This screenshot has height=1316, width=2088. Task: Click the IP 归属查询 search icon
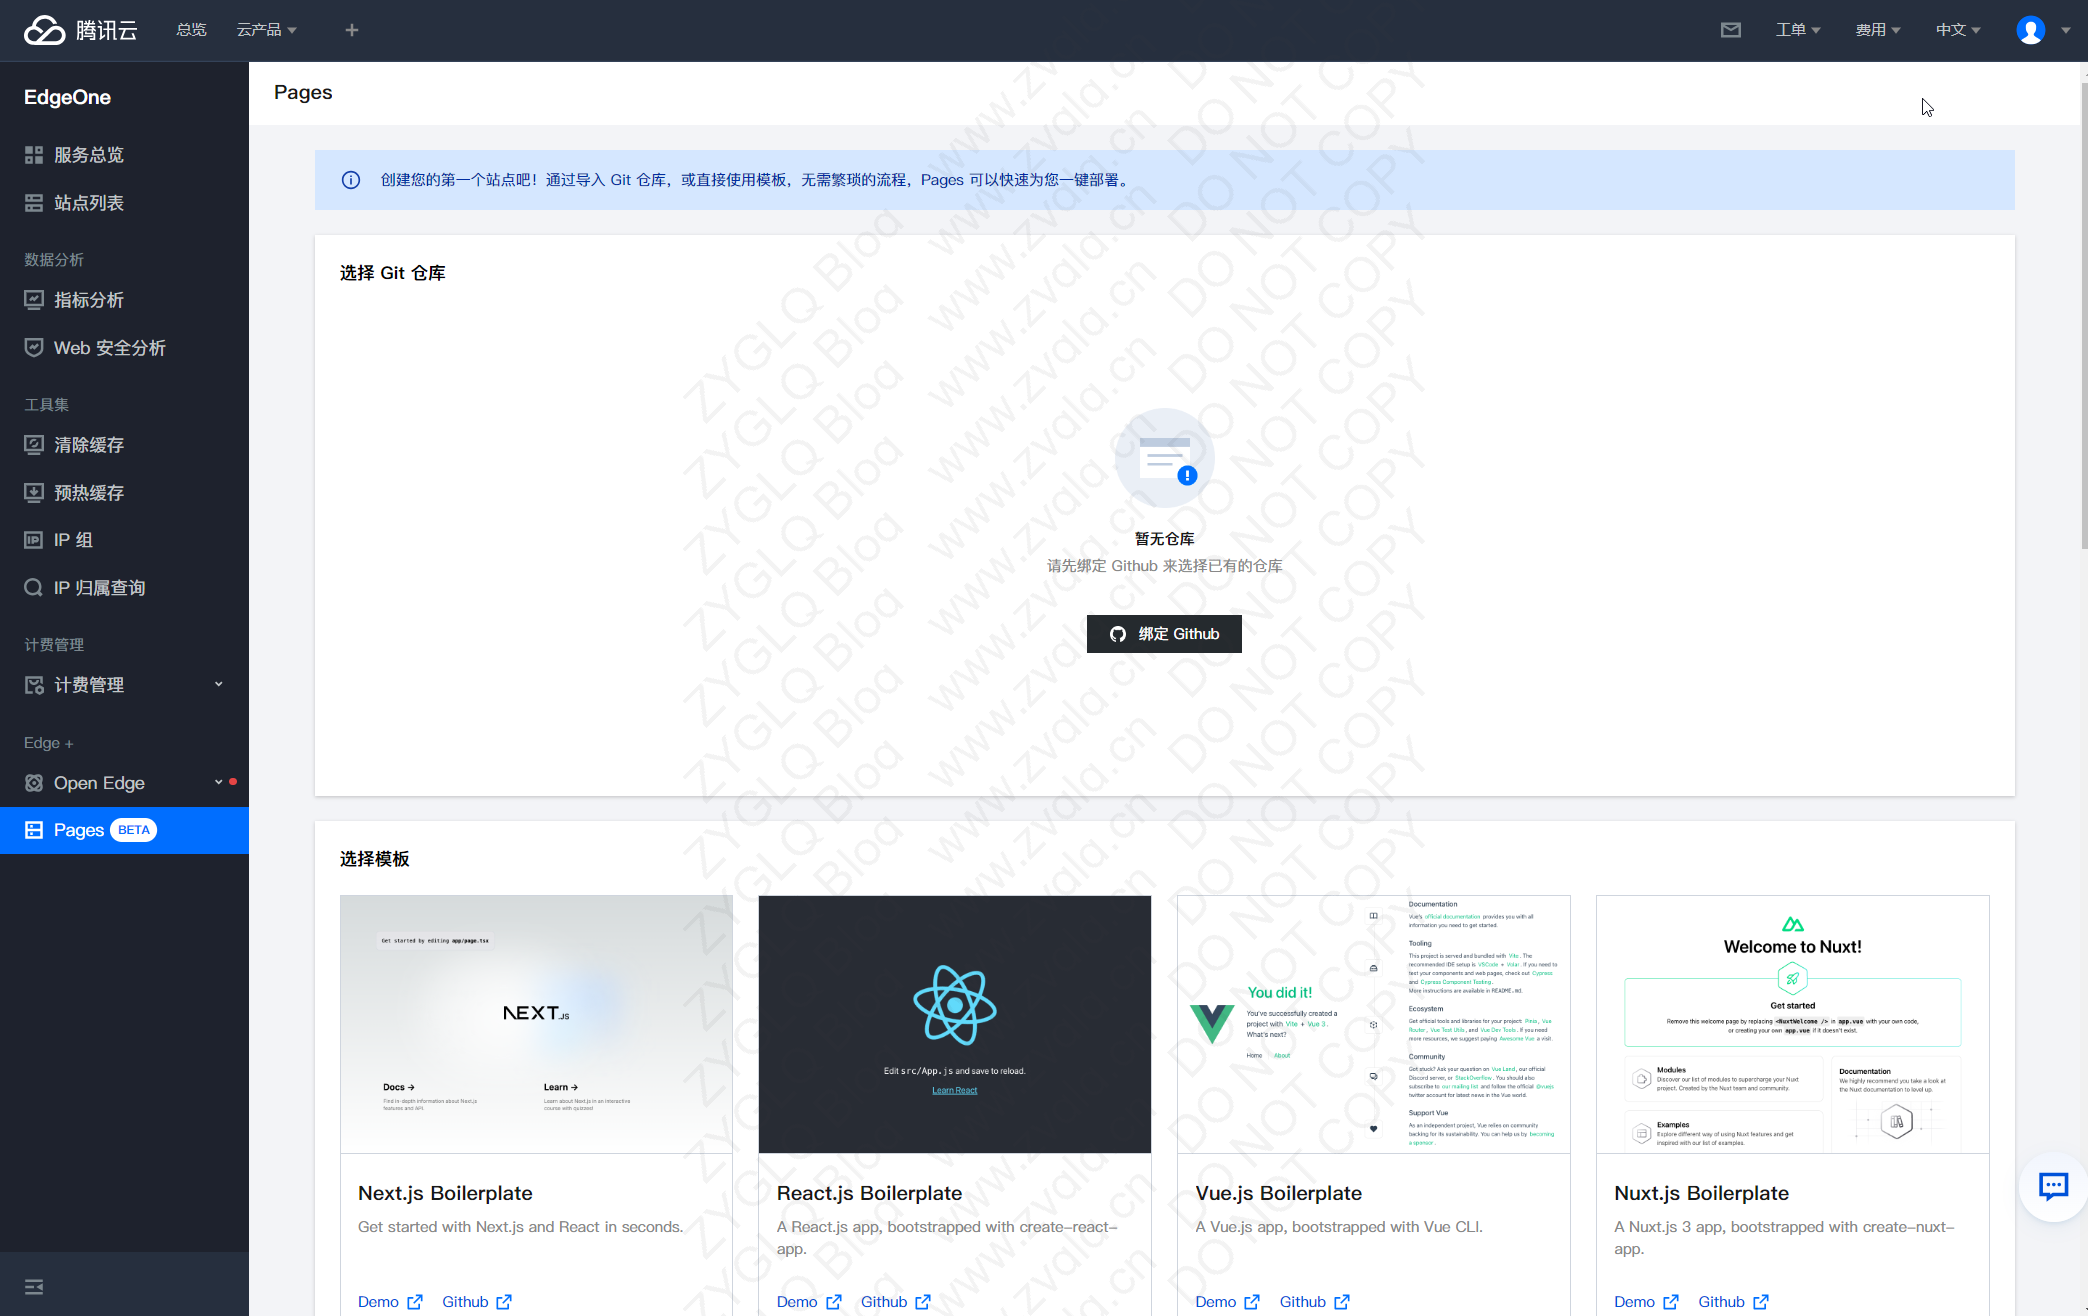tap(34, 588)
